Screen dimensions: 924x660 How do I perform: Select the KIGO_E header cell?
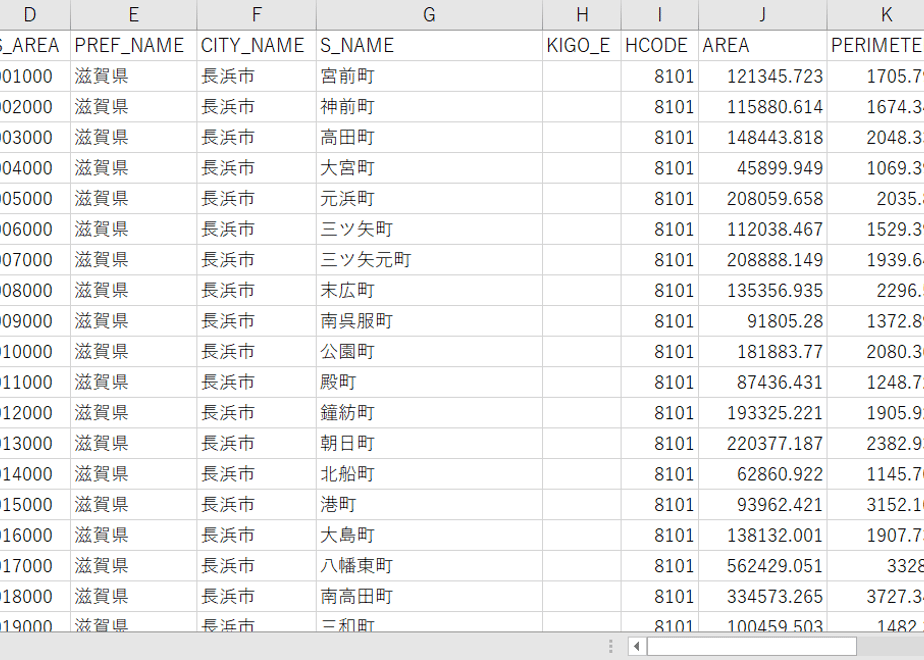582,45
